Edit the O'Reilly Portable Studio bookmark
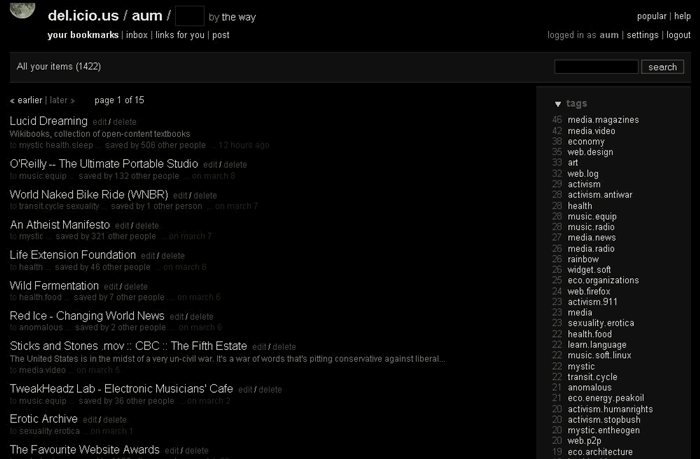Image resolution: width=700 pixels, height=459 pixels. point(210,165)
